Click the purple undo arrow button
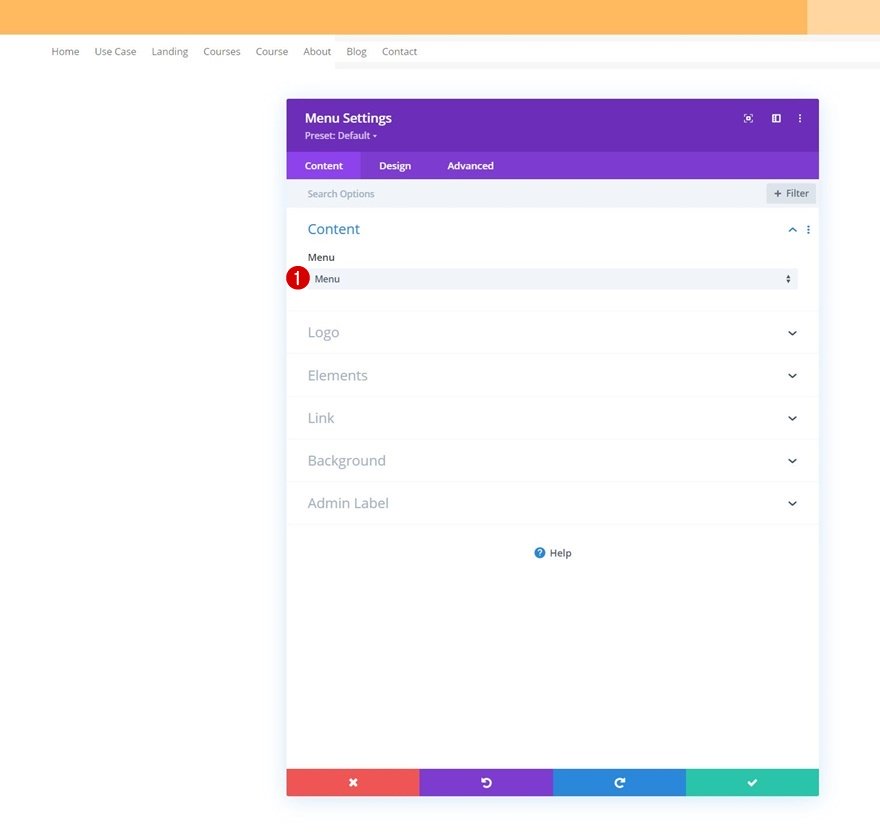The height and width of the screenshot is (838, 880). coord(486,782)
